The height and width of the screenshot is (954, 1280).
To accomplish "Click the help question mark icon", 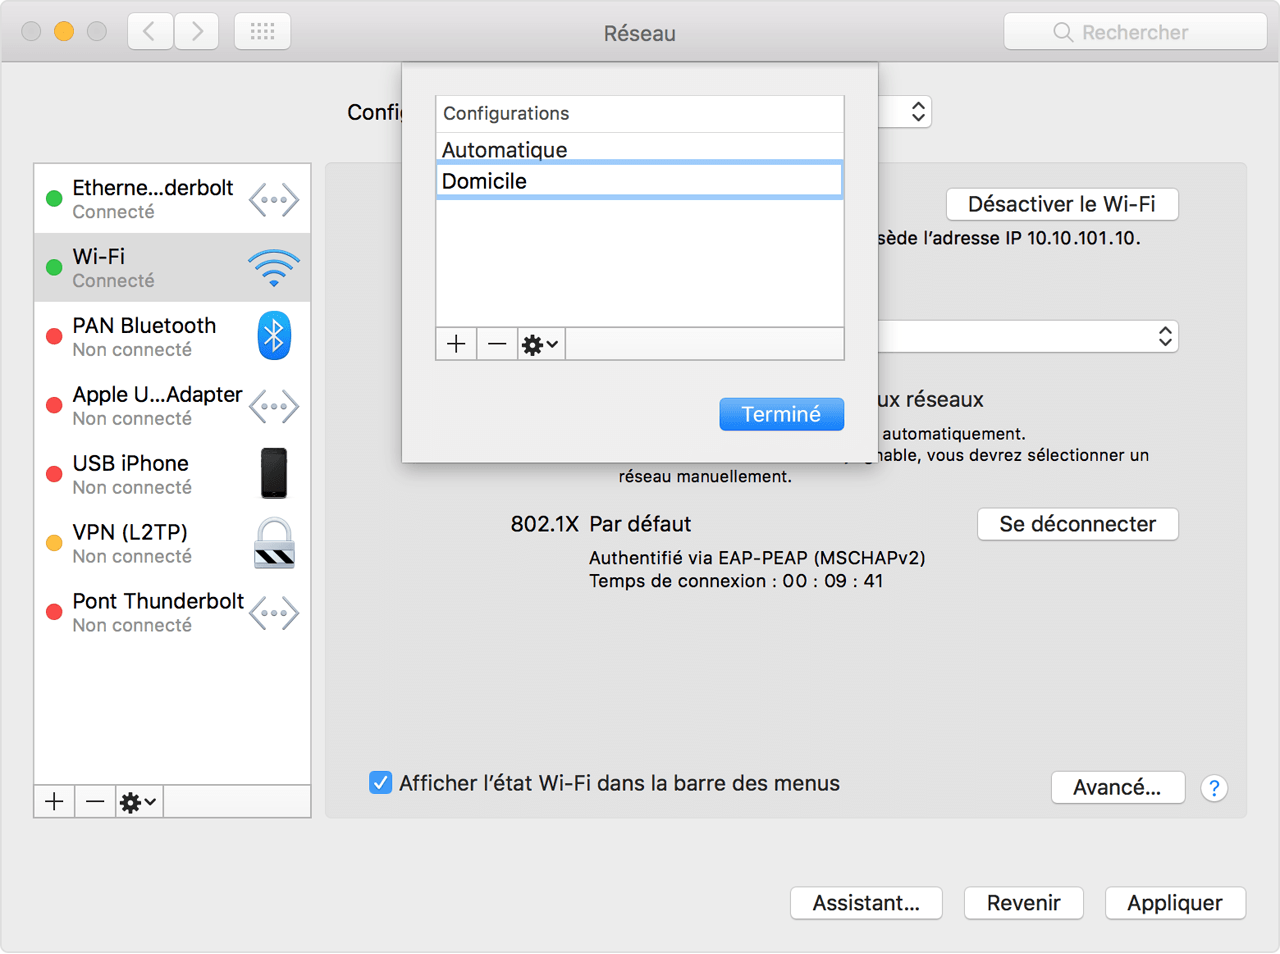I will pyautogui.click(x=1214, y=789).
